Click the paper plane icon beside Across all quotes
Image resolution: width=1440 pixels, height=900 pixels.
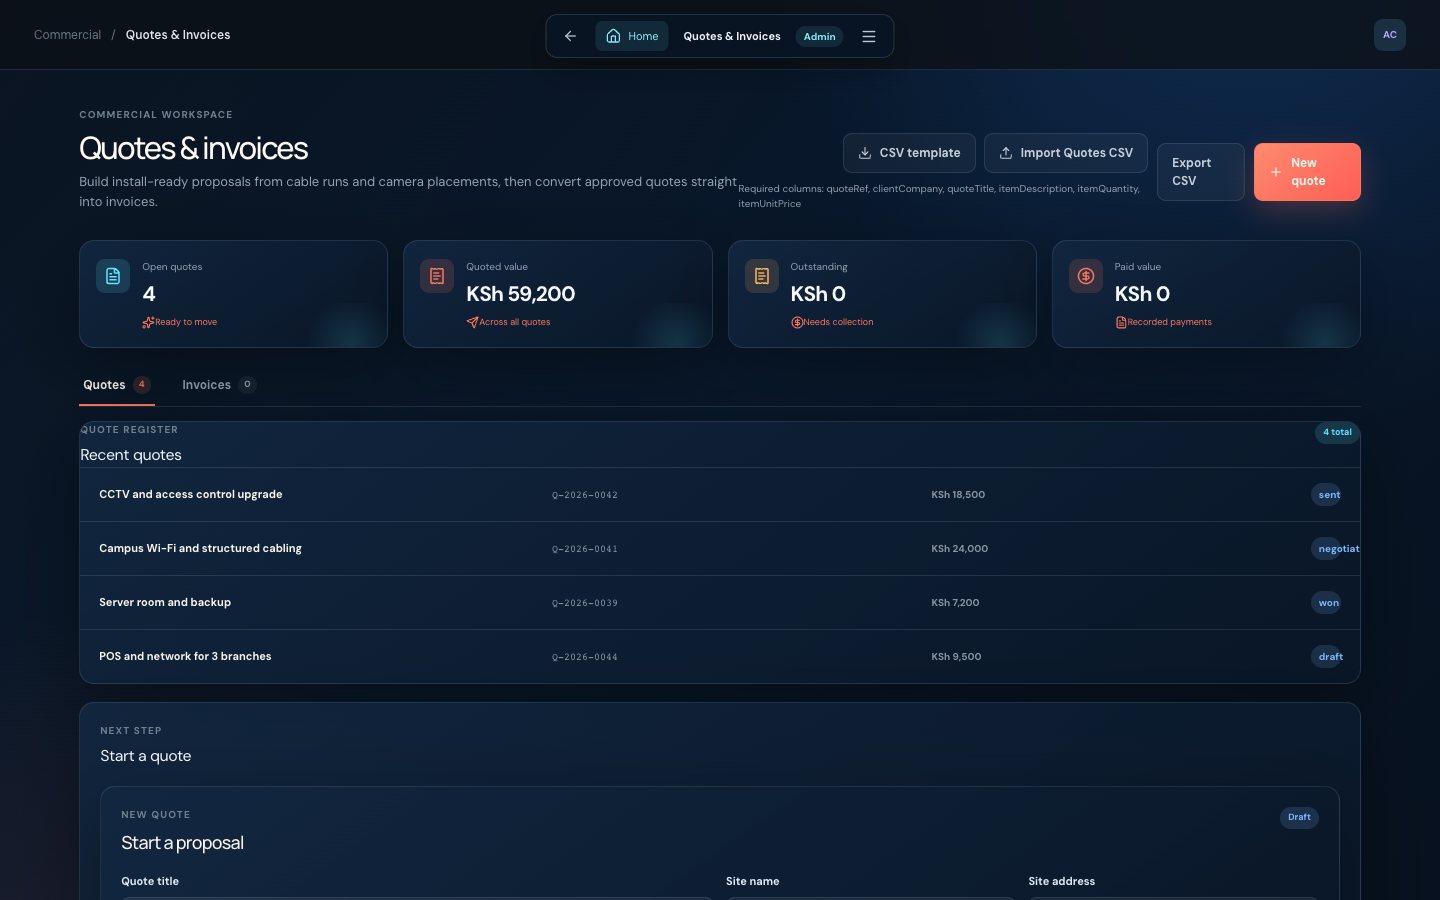[x=472, y=322]
